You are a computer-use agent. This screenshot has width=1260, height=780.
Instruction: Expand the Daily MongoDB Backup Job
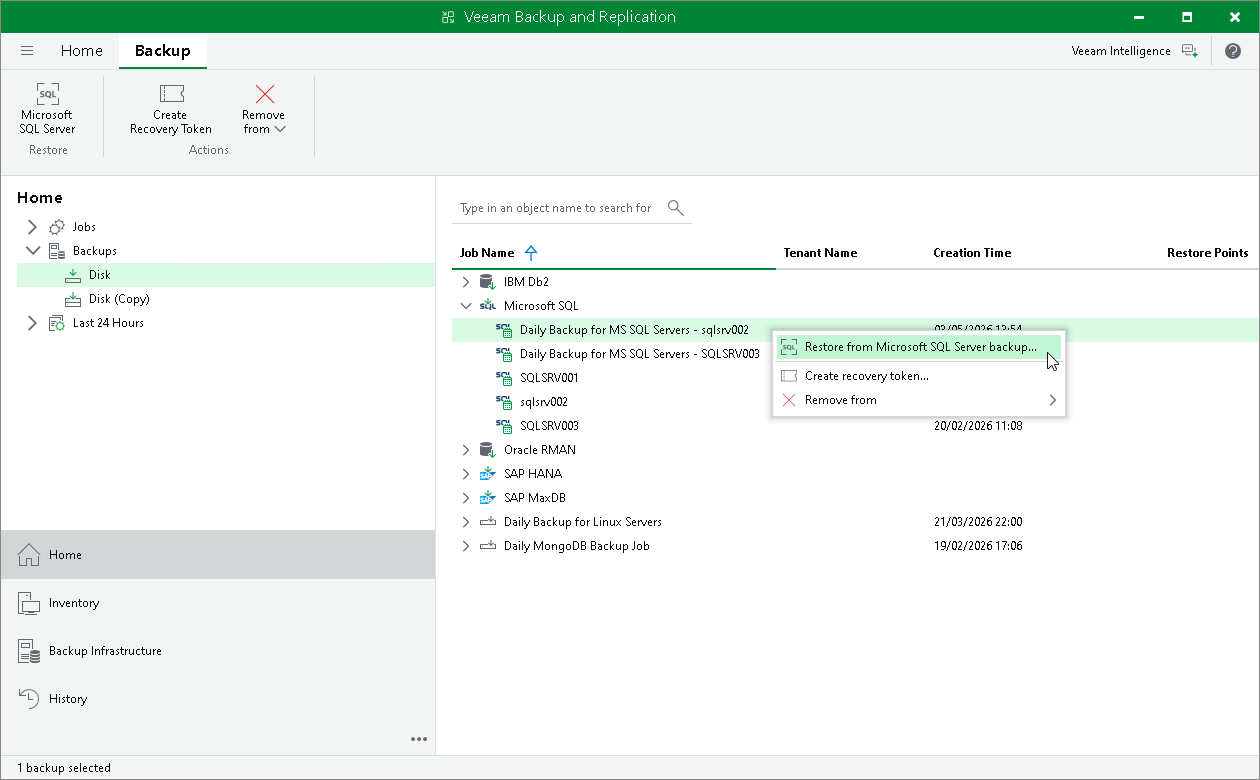click(465, 546)
